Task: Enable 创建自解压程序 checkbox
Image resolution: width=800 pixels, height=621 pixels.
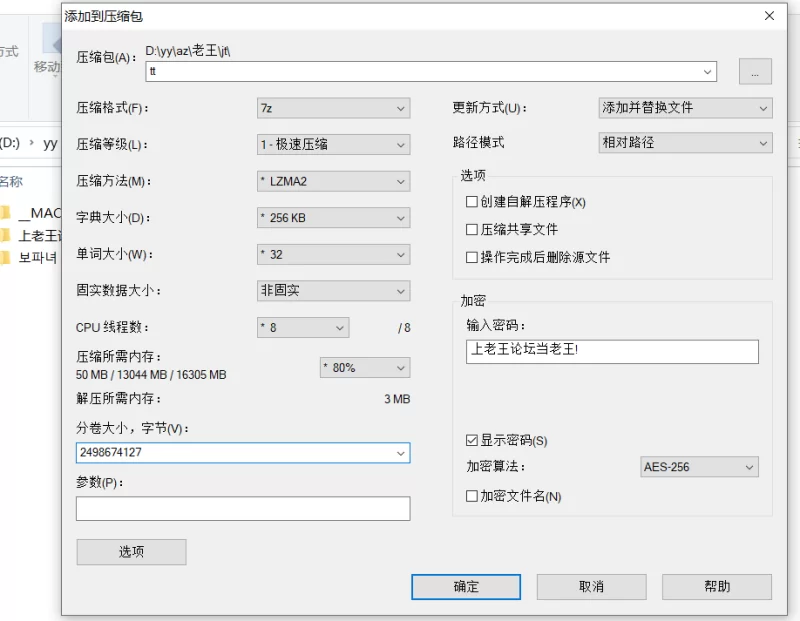Action: point(472,202)
